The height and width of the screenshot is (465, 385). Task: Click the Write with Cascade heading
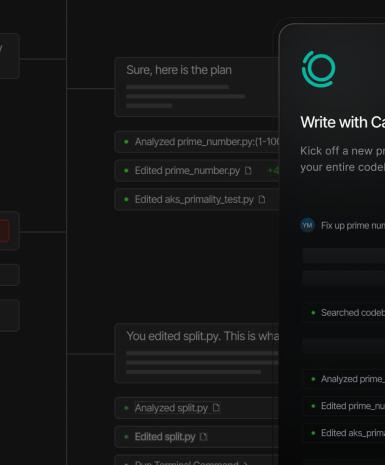[342, 122]
